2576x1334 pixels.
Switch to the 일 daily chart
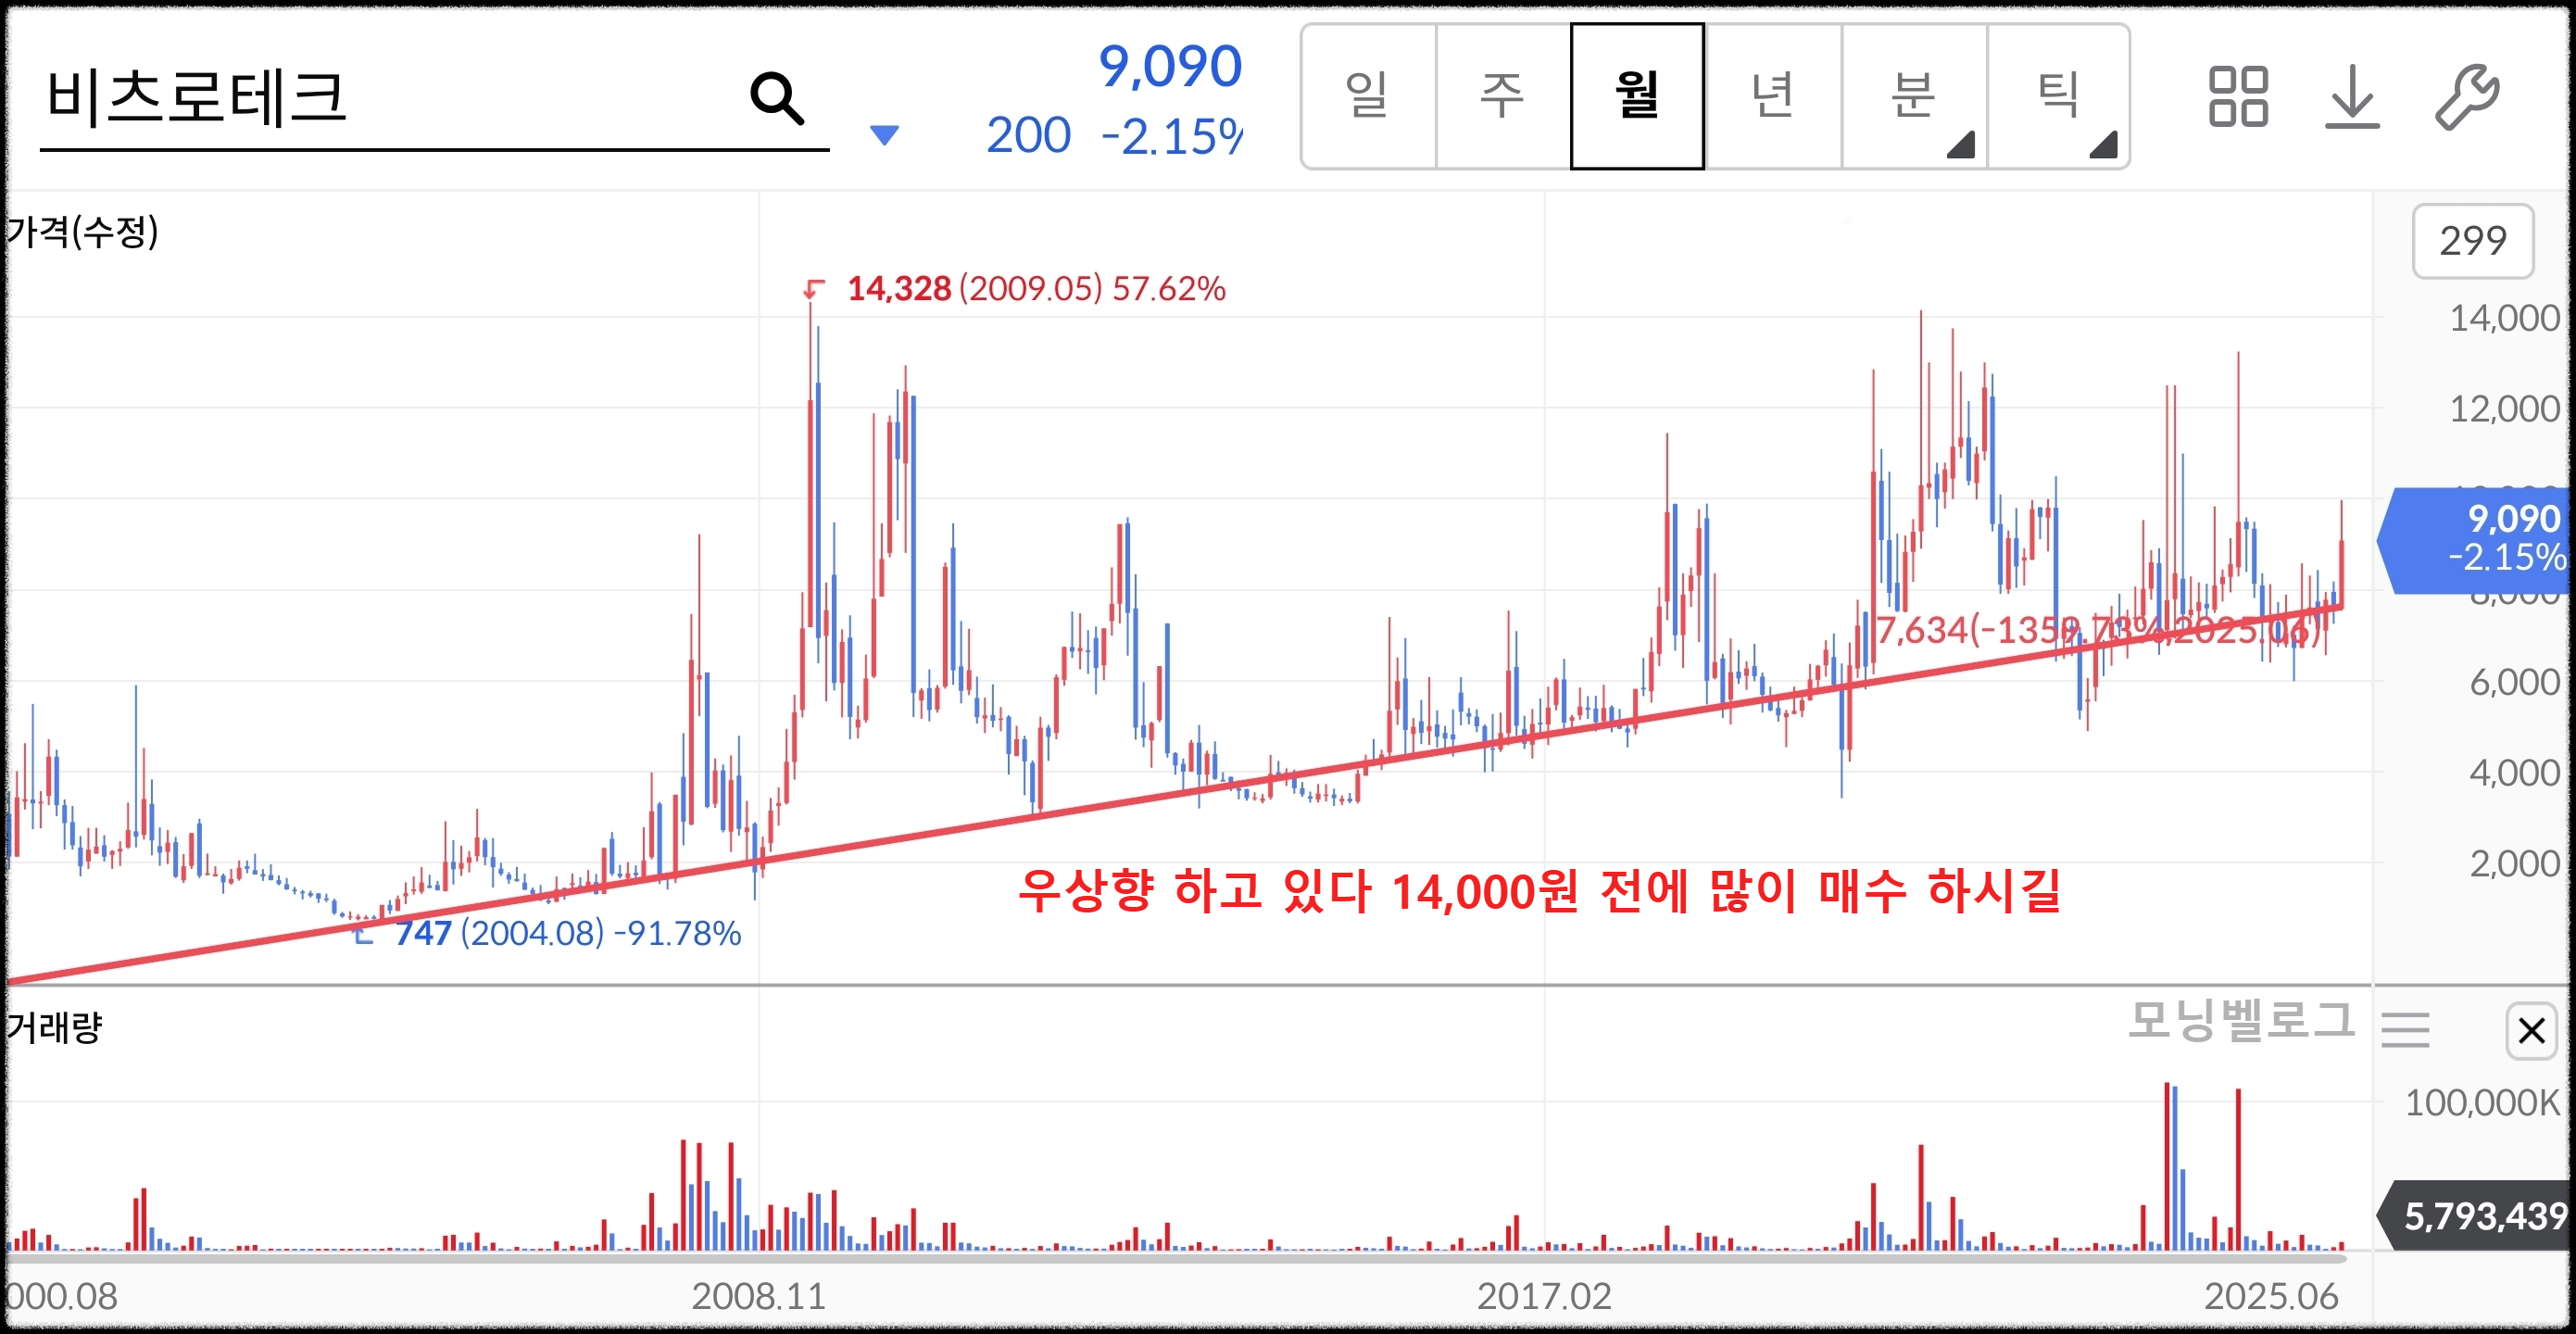(x=1367, y=97)
